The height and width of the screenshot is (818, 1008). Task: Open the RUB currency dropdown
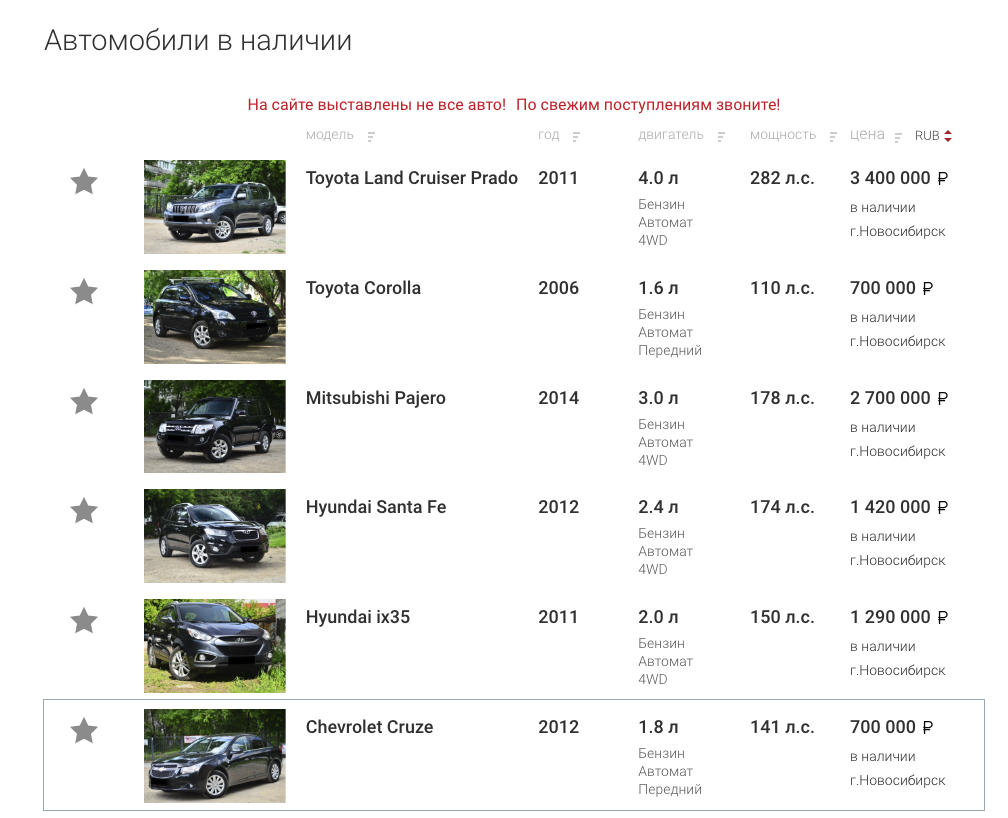(933, 136)
